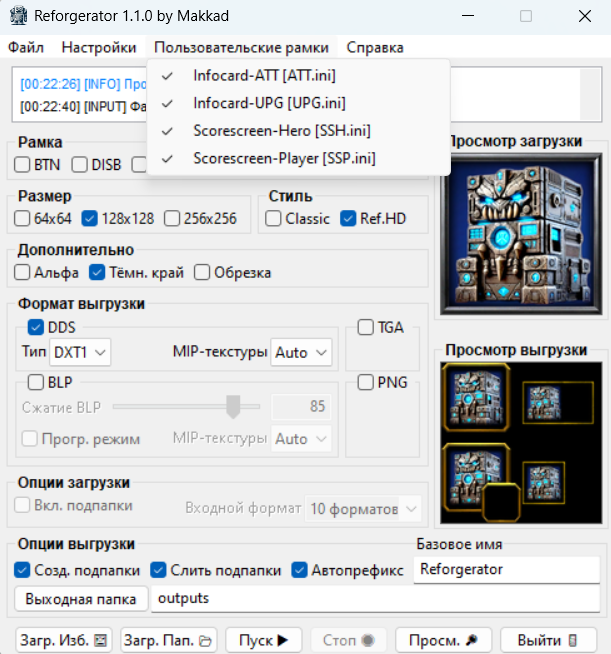The height and width of the screenshot is (654, 611).
Task: Open the BLP MIP-текстуры Auto dropdown
Action: (x=301, y=439)
